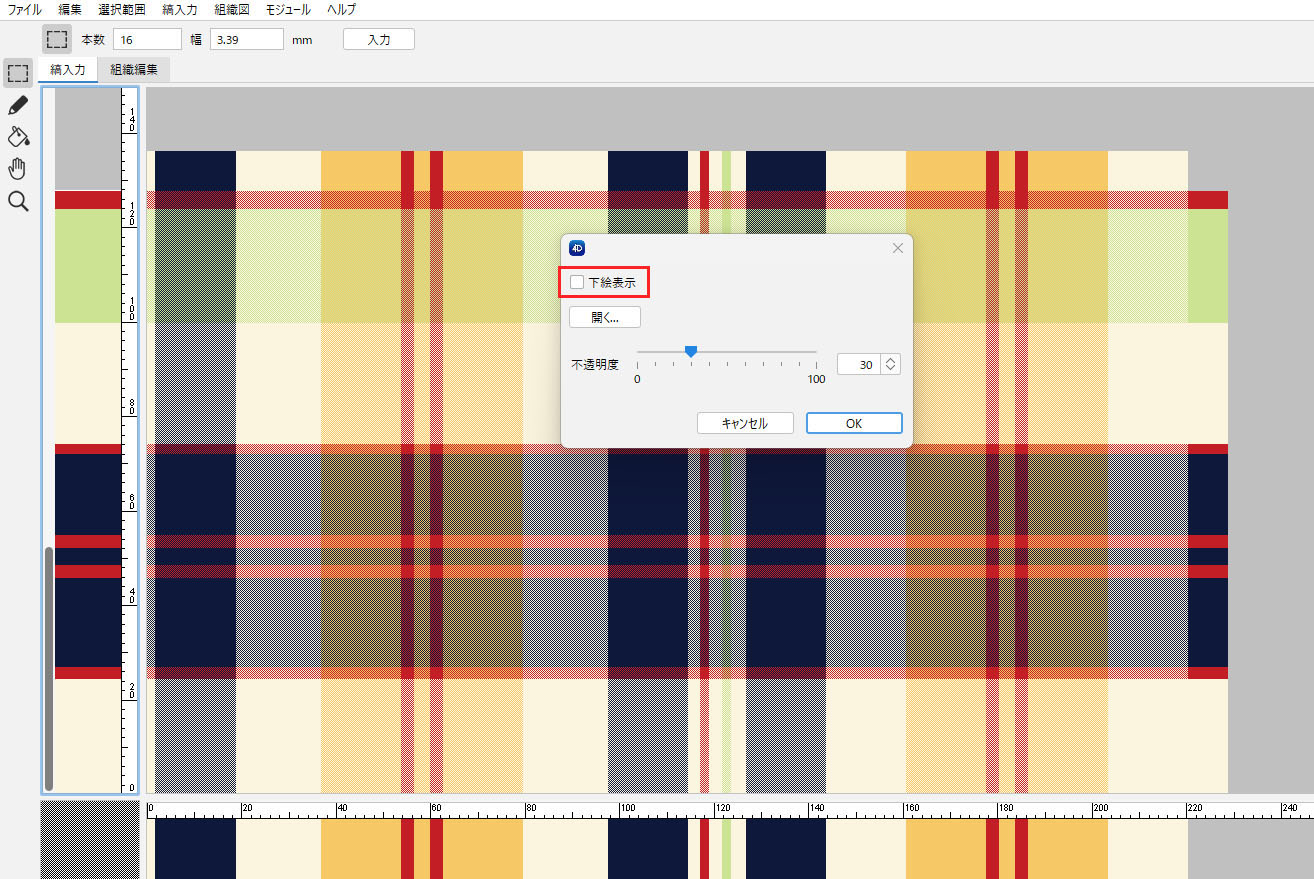Viewport: 1314px width, 879px height.
Task: Select the rectangular marquee tool in sidebar
Action: pos(18,72)
